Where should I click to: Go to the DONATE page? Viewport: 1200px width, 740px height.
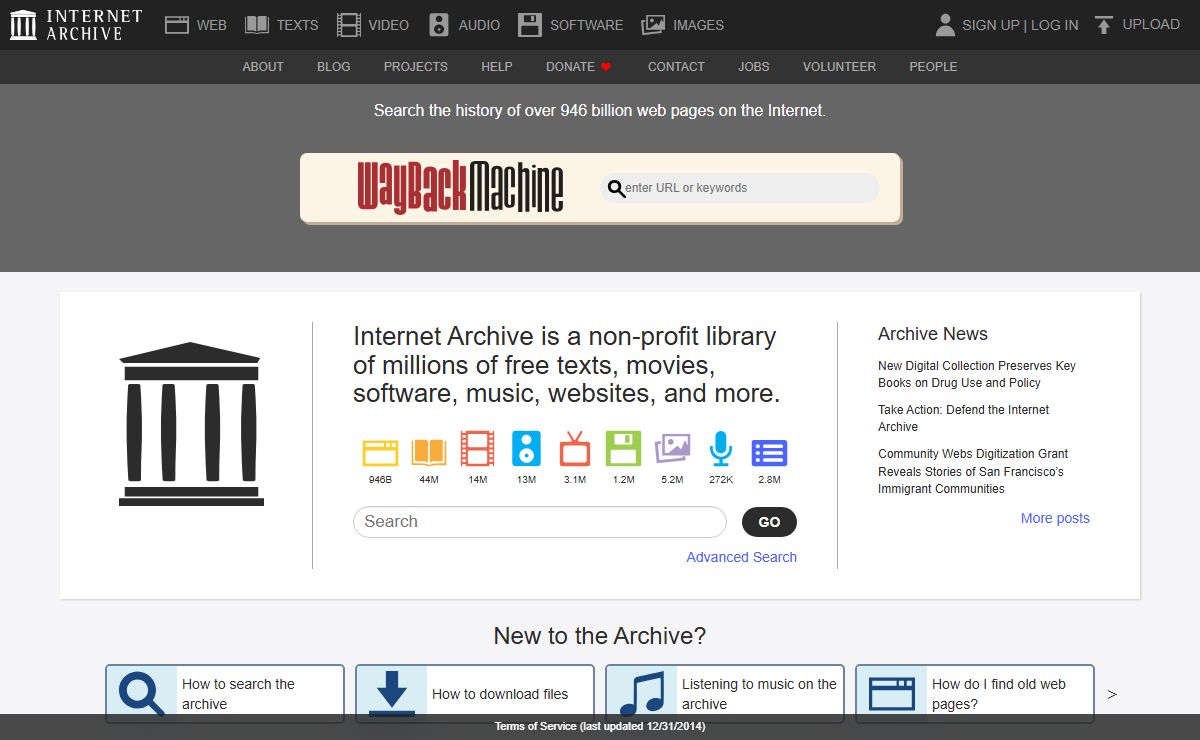coord(578,67)
